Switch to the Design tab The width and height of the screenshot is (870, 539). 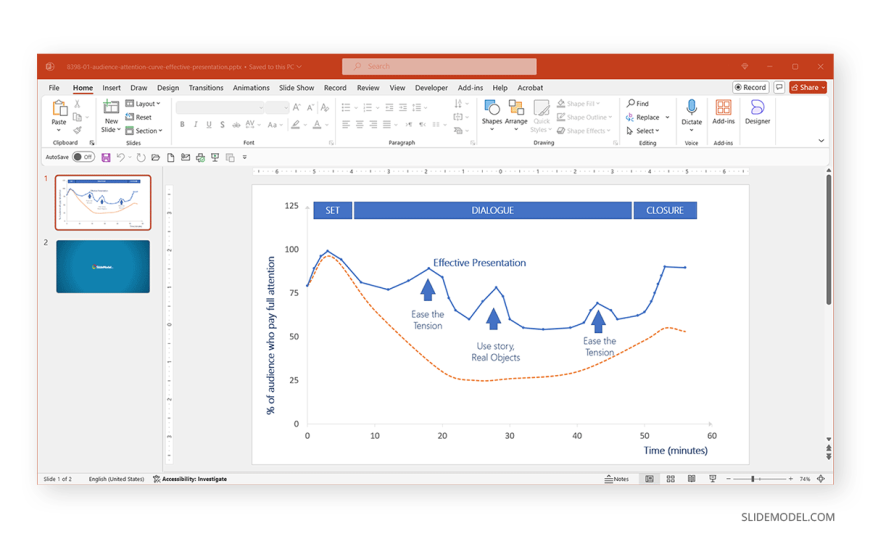[x=168, y=88]
